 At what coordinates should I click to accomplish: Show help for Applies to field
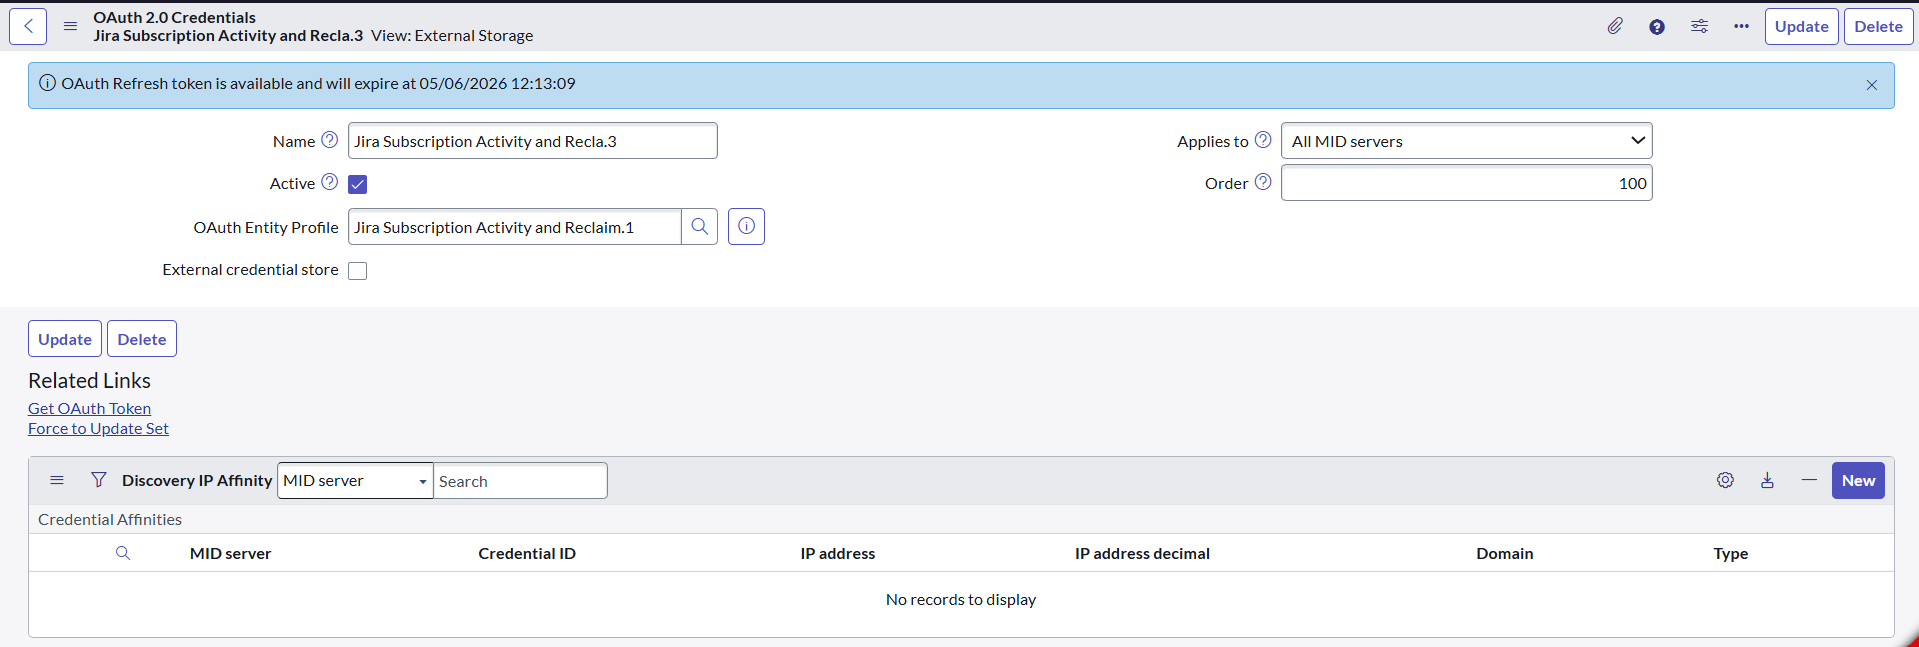point(1263,140)
